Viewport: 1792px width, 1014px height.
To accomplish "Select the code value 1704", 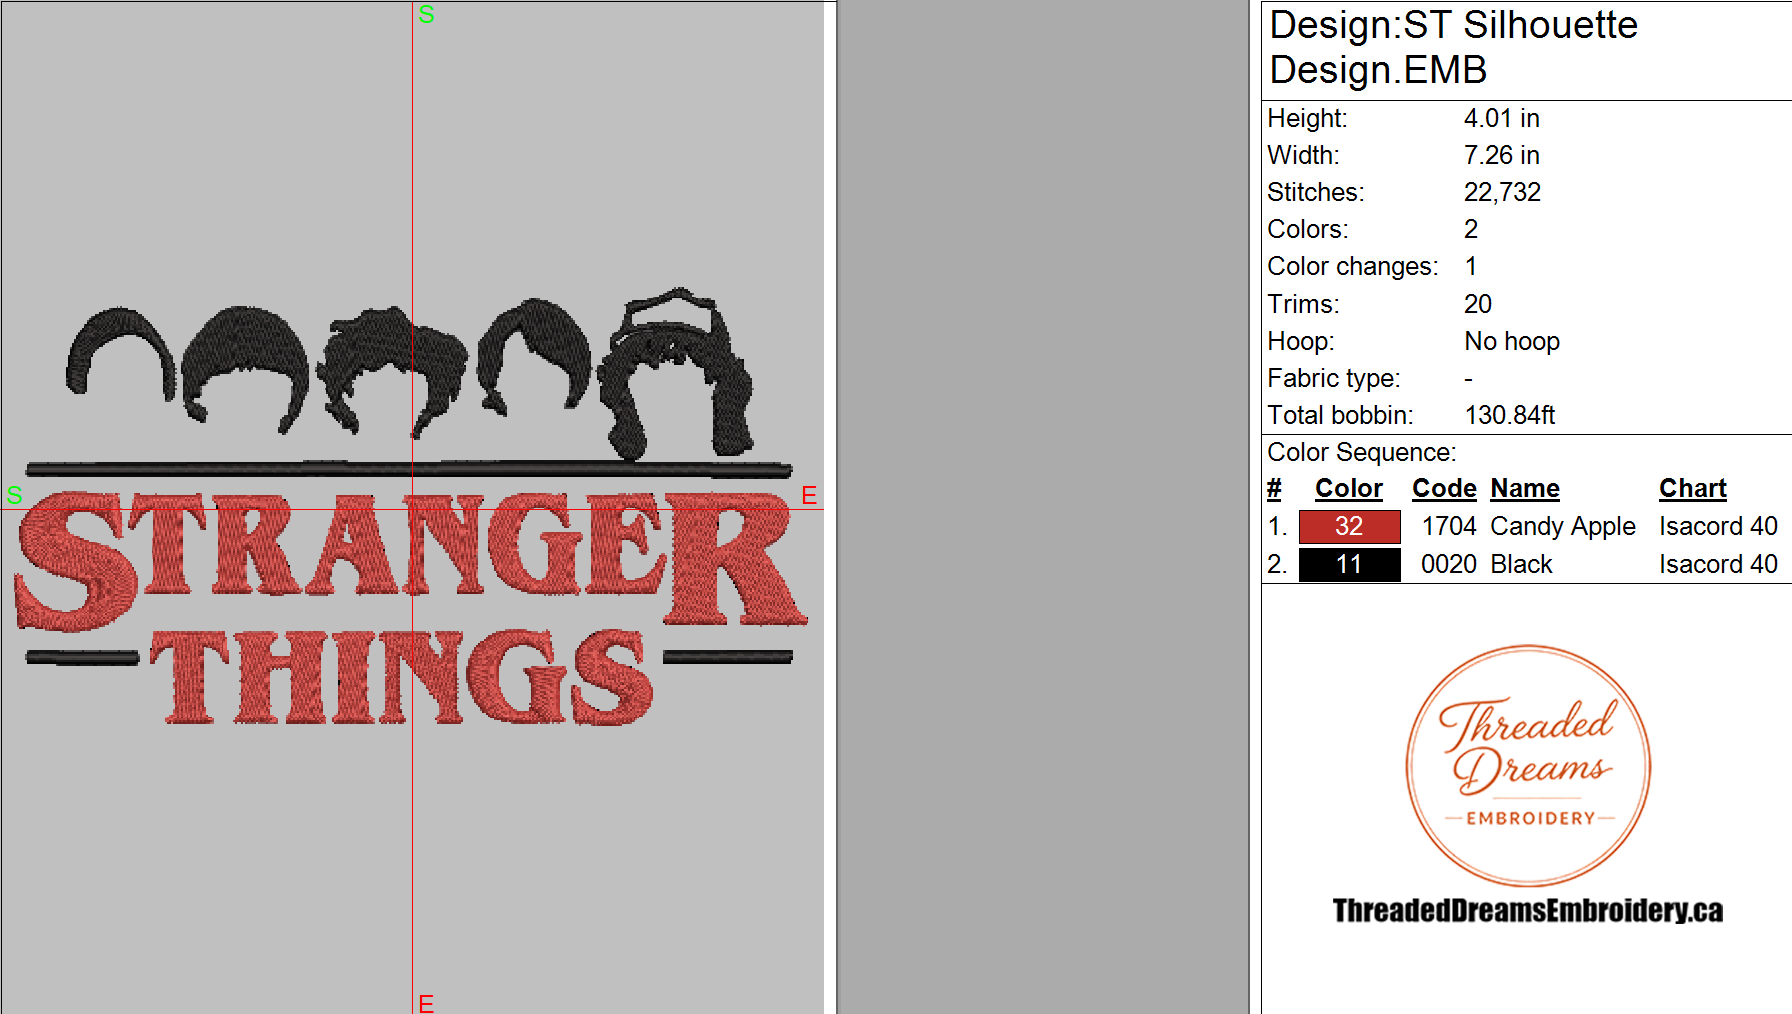I will point(1449,526).
